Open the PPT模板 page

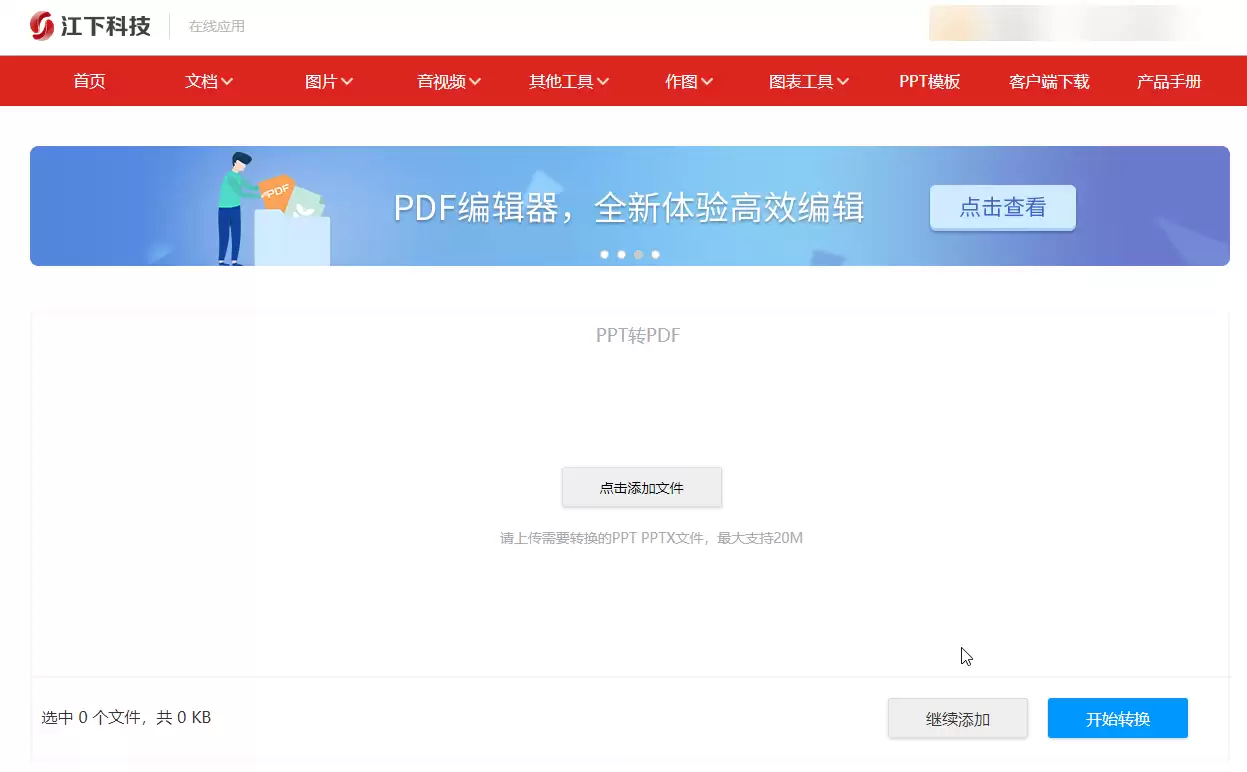[928, 81]
